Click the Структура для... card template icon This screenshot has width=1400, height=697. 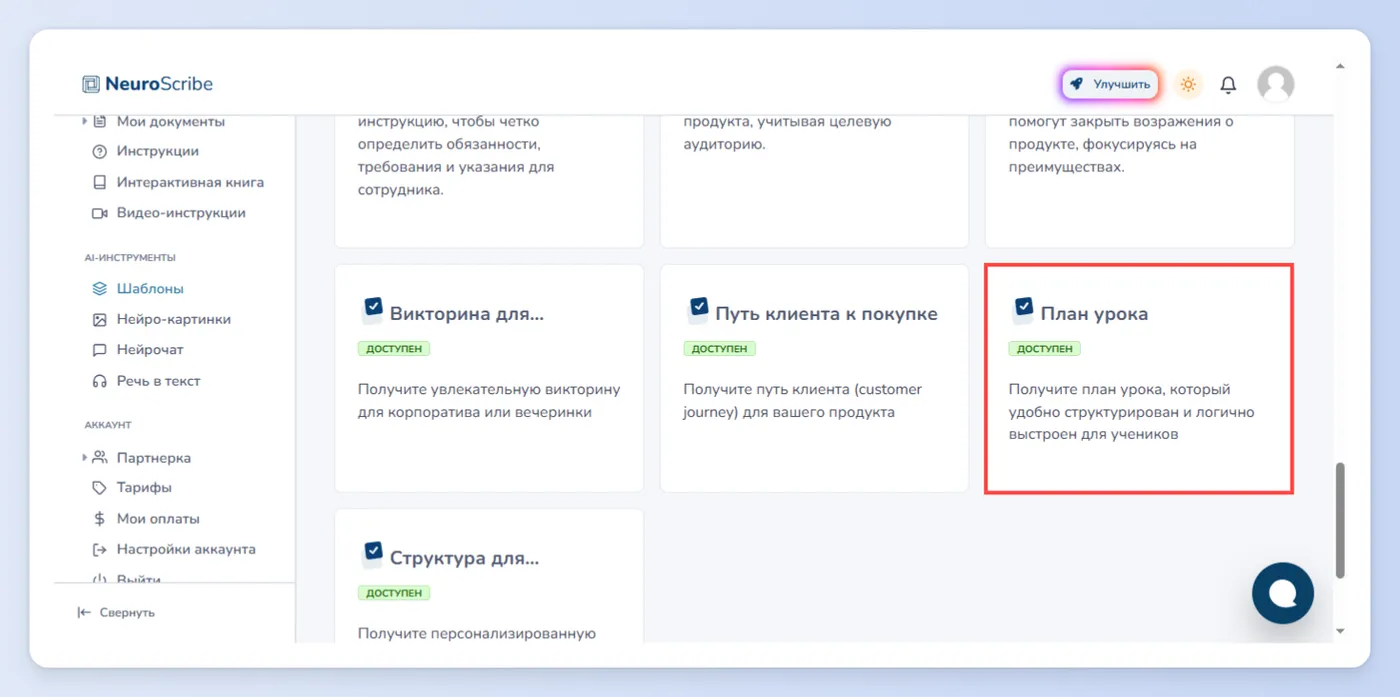[x=372, y=554]
